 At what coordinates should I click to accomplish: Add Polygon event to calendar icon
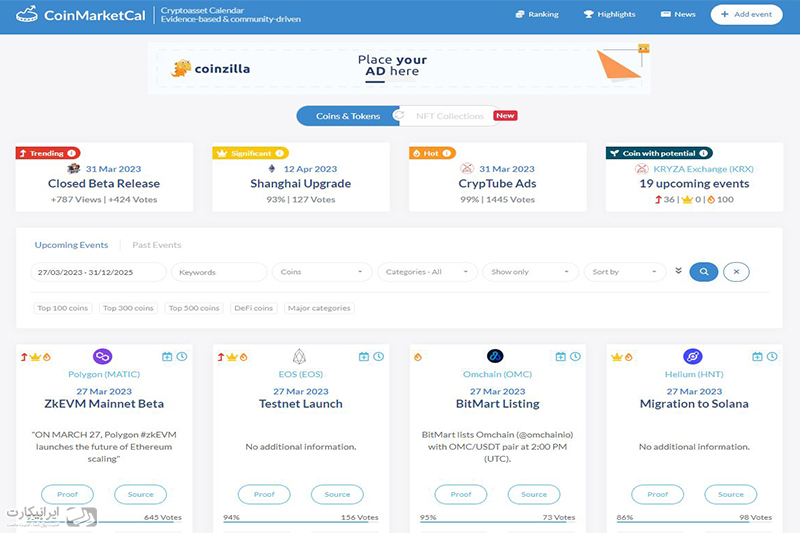[x=167, y=357]
